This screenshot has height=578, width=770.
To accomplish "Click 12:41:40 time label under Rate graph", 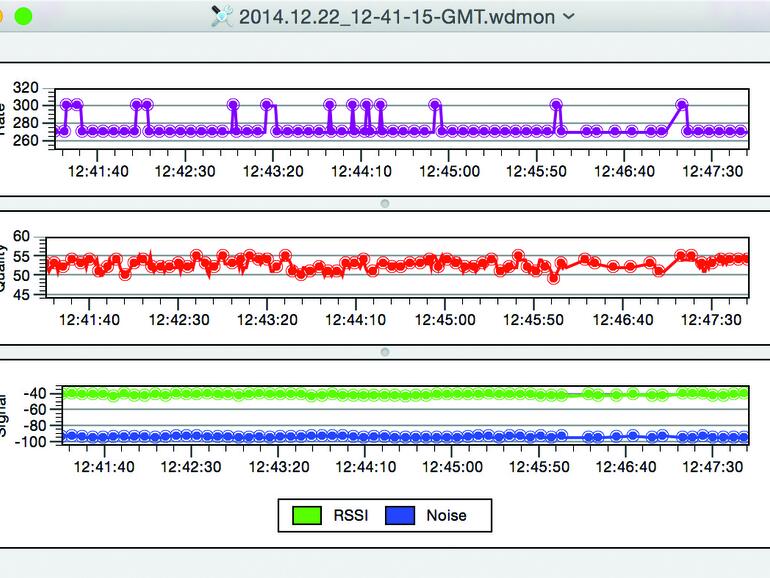I will point(98,171).
